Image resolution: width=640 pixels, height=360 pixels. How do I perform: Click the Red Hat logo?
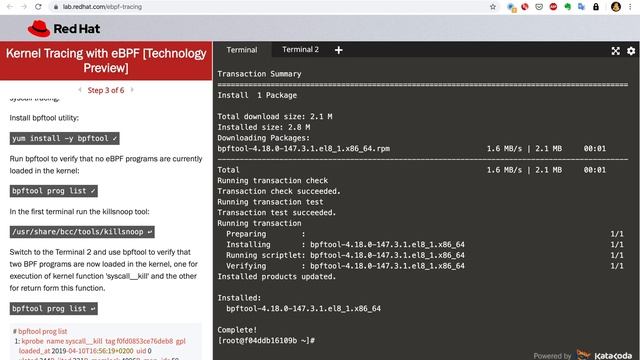click(64, 29)
